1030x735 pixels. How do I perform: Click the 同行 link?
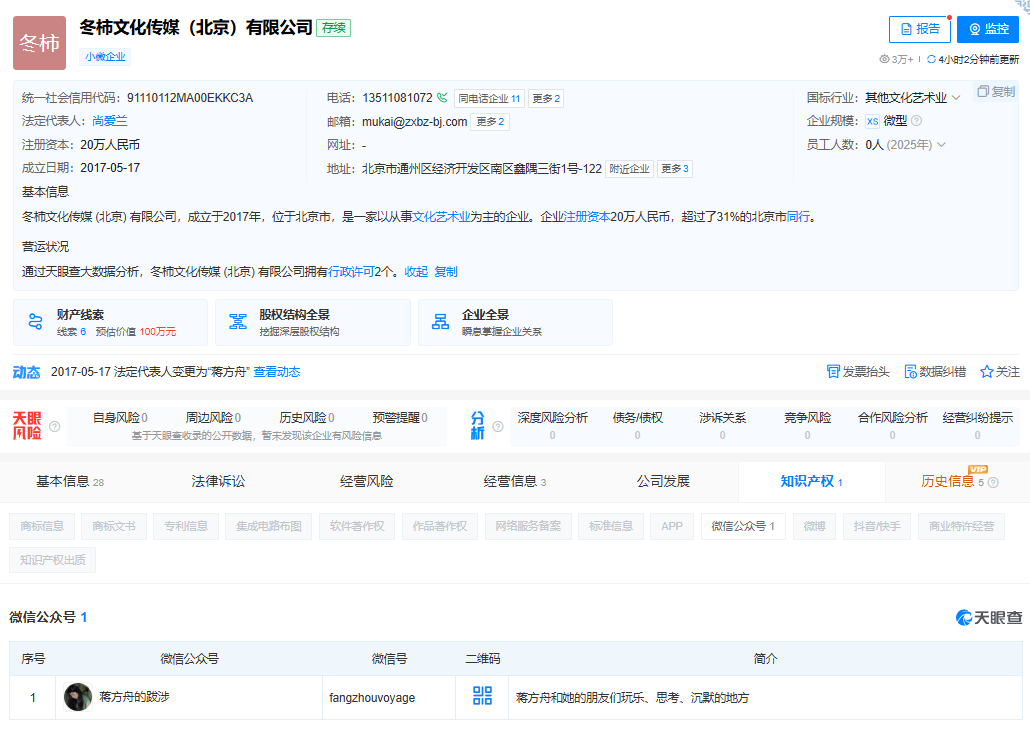(798, 217)
